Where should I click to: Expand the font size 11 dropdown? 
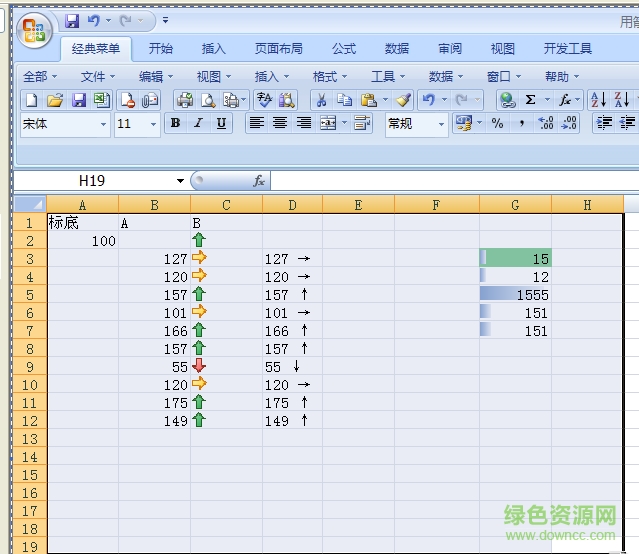click(153, 124)
